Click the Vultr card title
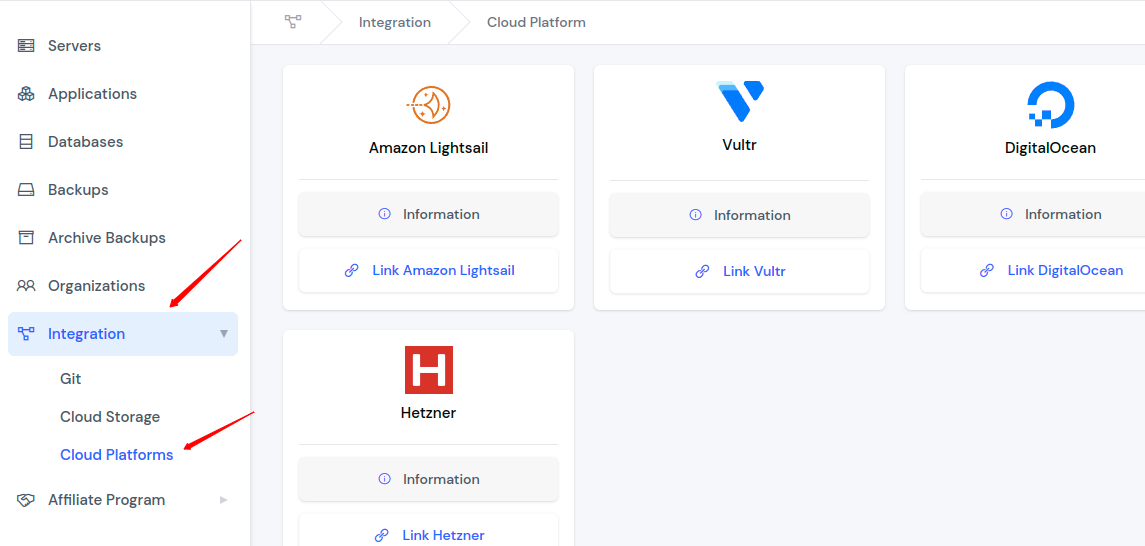 tap(740, 145)
